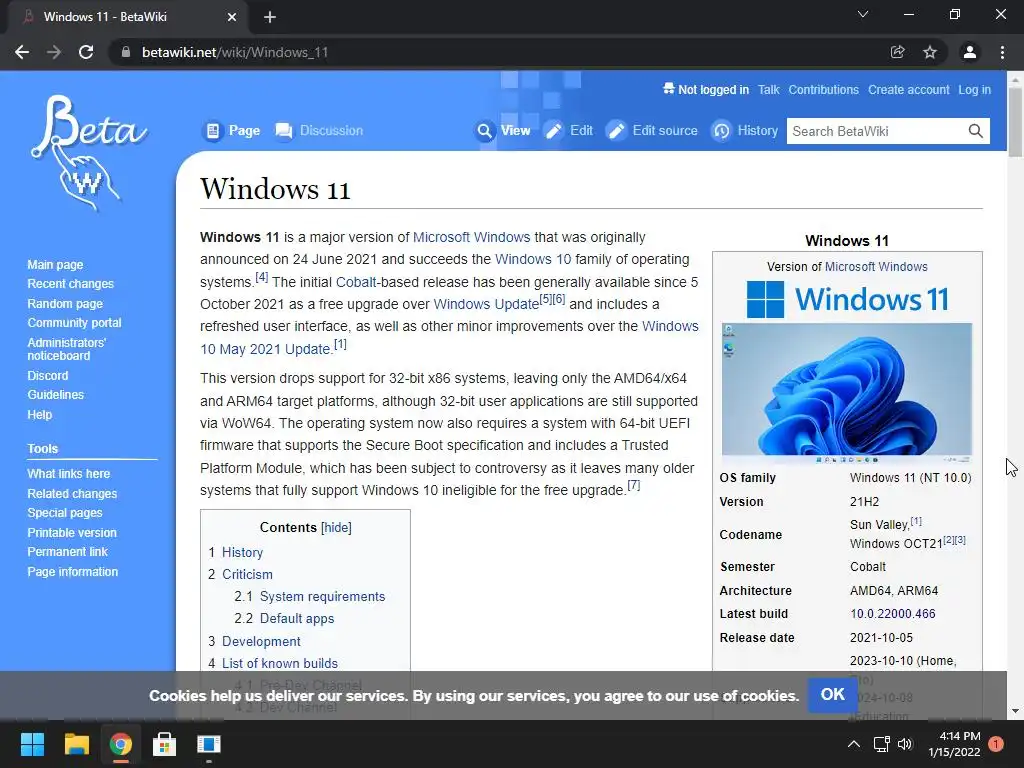Open Guidelines link

[56, 394]
